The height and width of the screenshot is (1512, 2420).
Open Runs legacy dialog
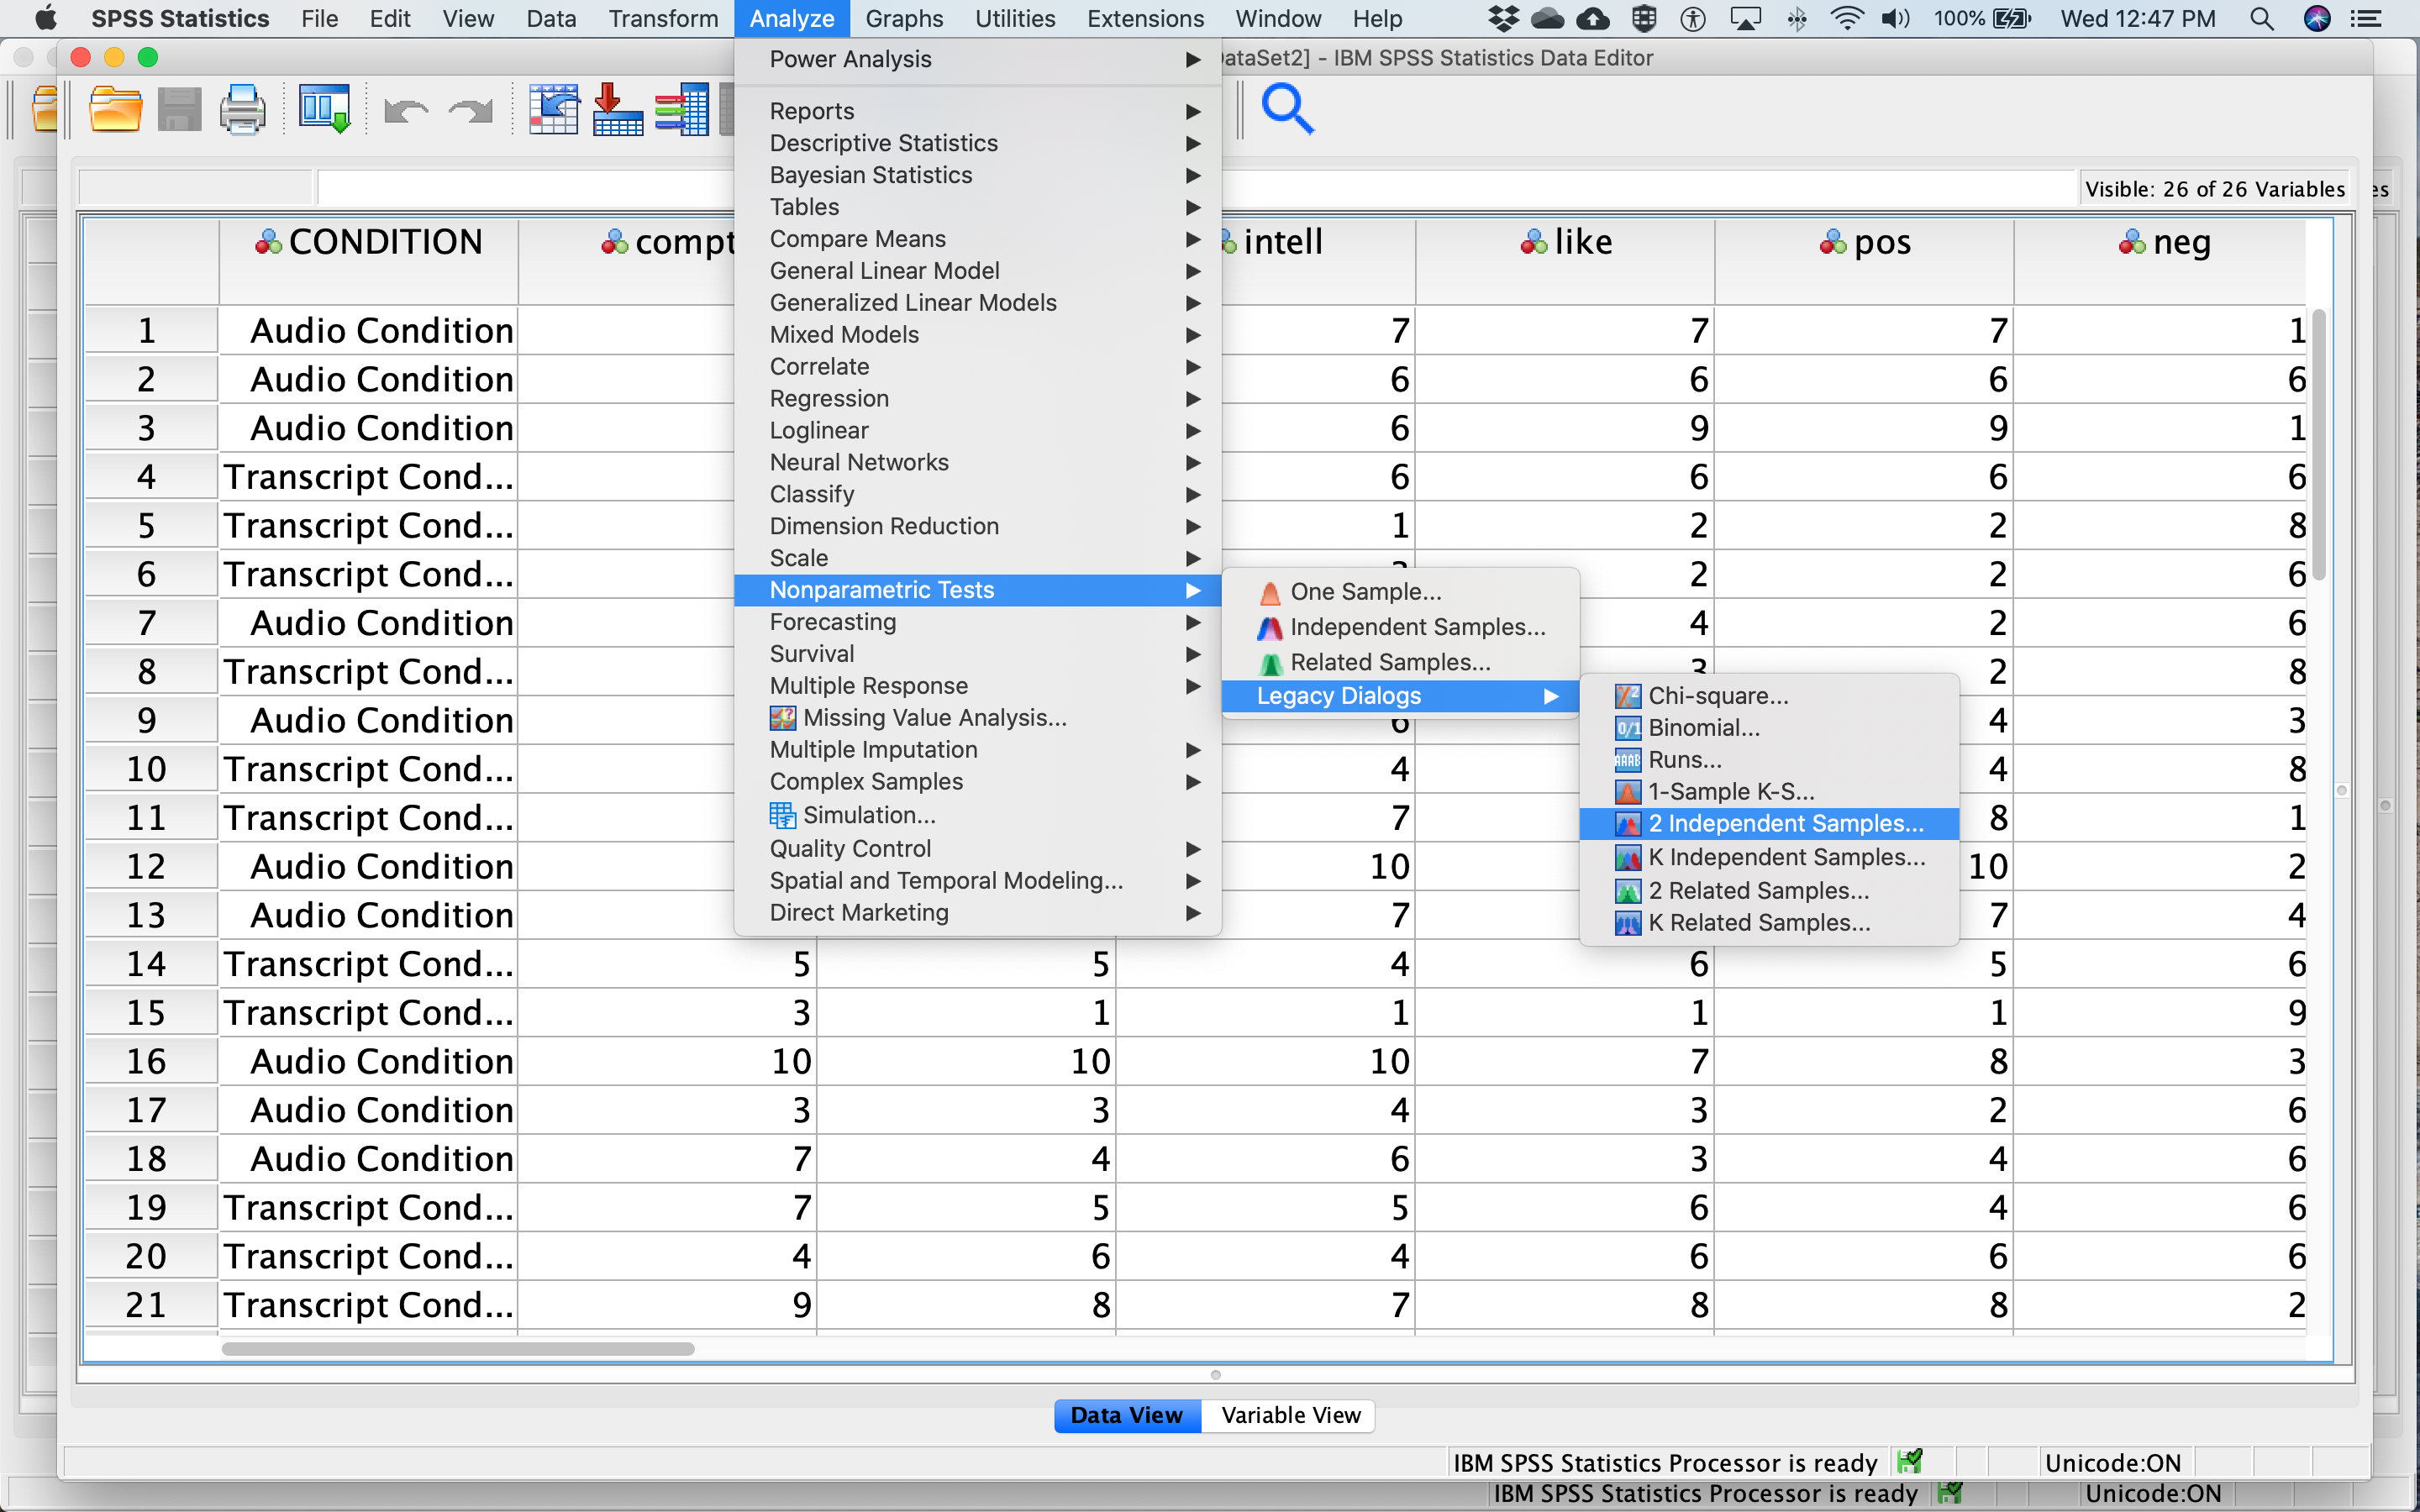tap(1768, 760)
